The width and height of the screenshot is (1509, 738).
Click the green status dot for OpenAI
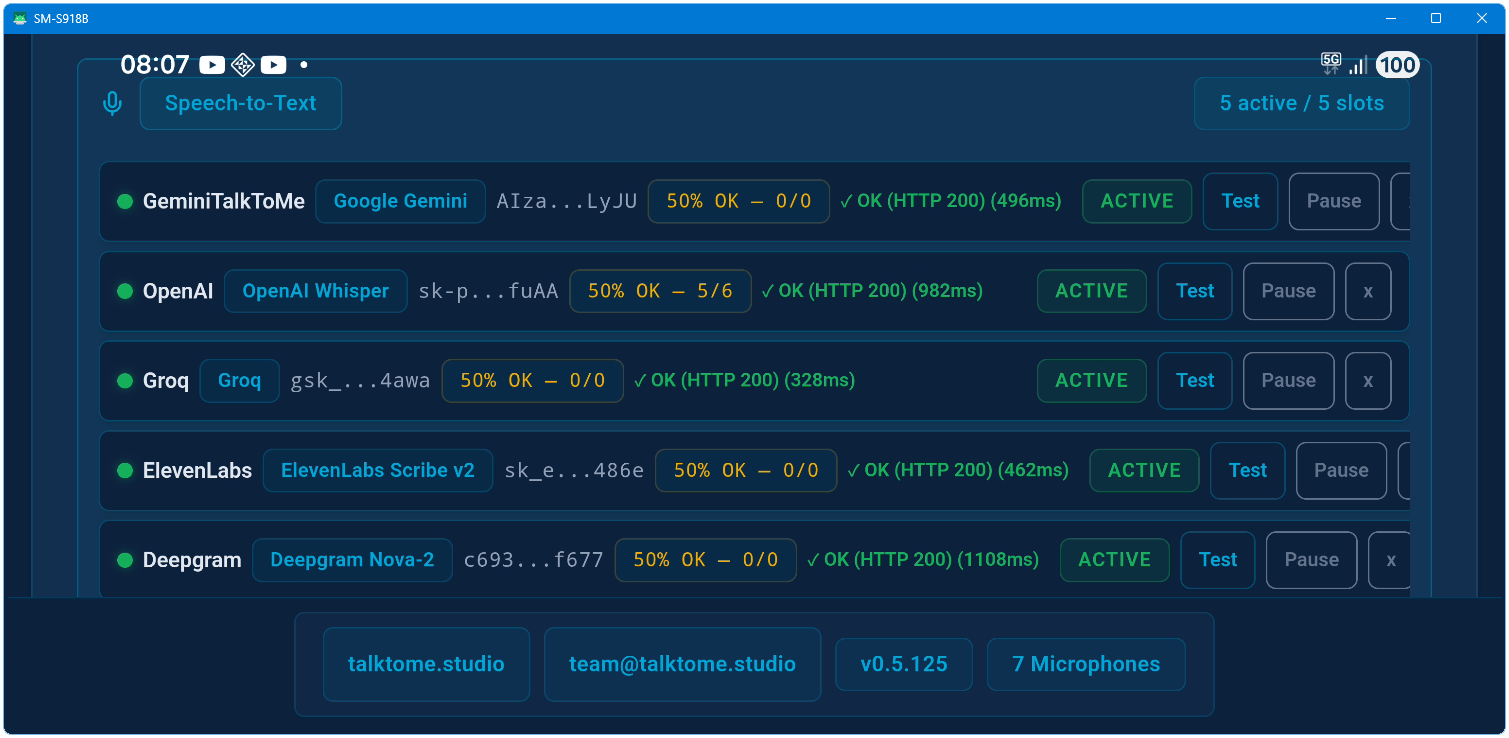click(125, 291)
